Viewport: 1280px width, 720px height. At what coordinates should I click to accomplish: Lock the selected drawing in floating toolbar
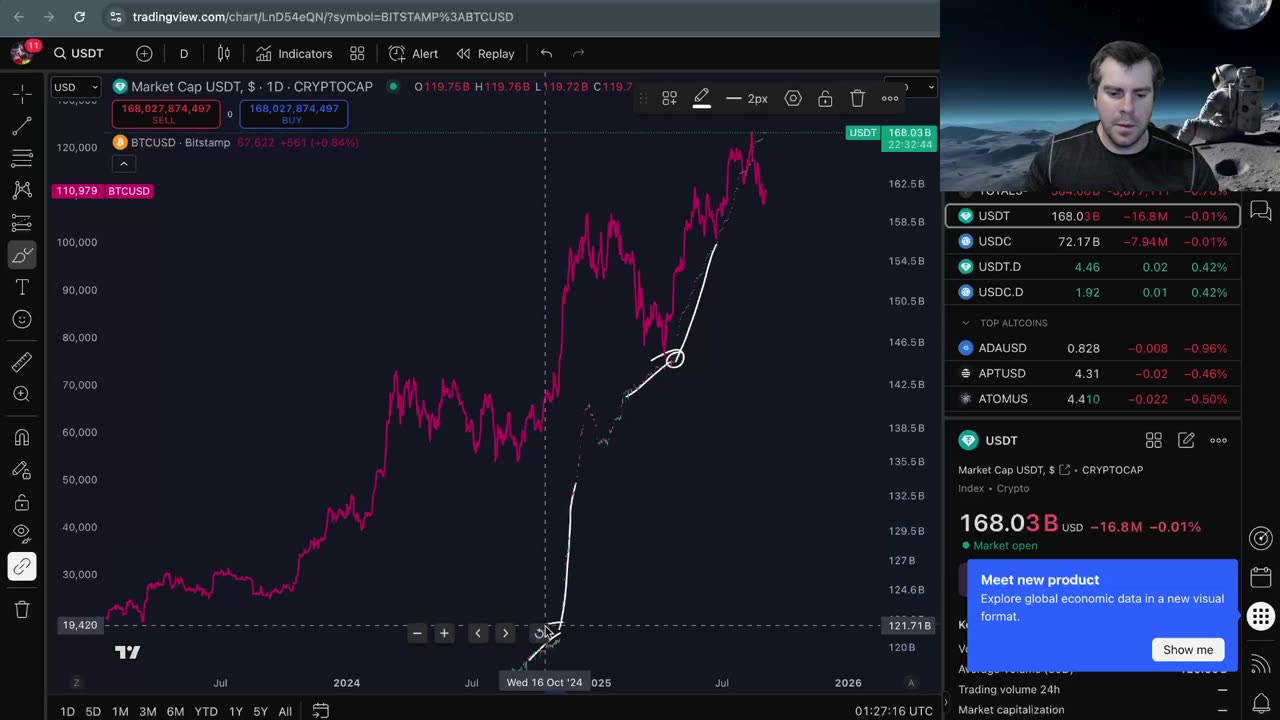click(825, 98)
